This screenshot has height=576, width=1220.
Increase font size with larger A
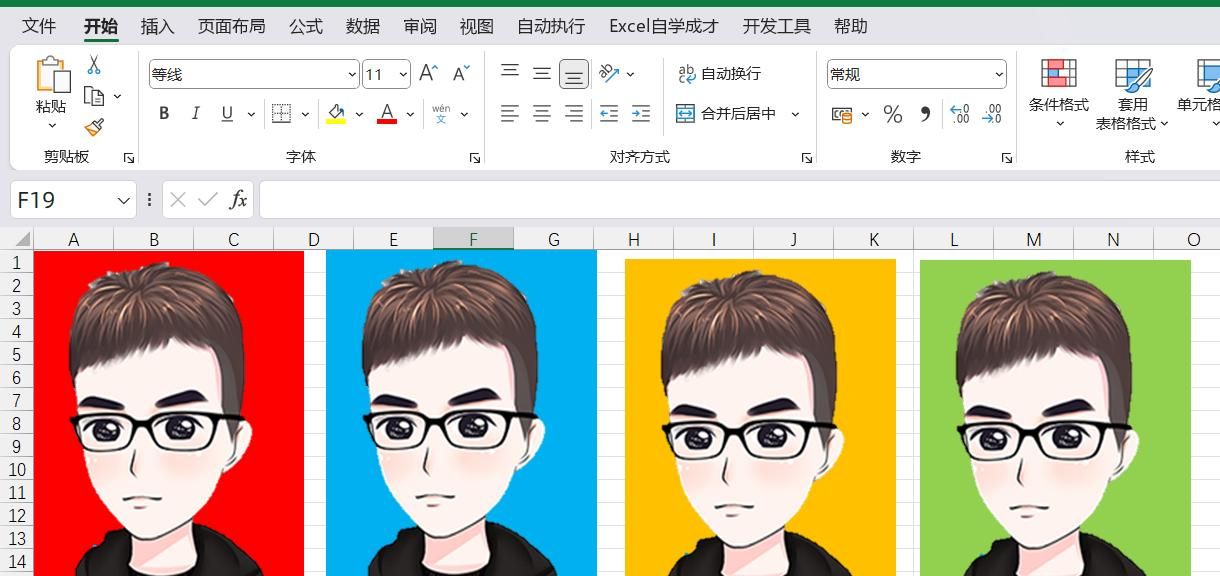[x=428, y=73]
